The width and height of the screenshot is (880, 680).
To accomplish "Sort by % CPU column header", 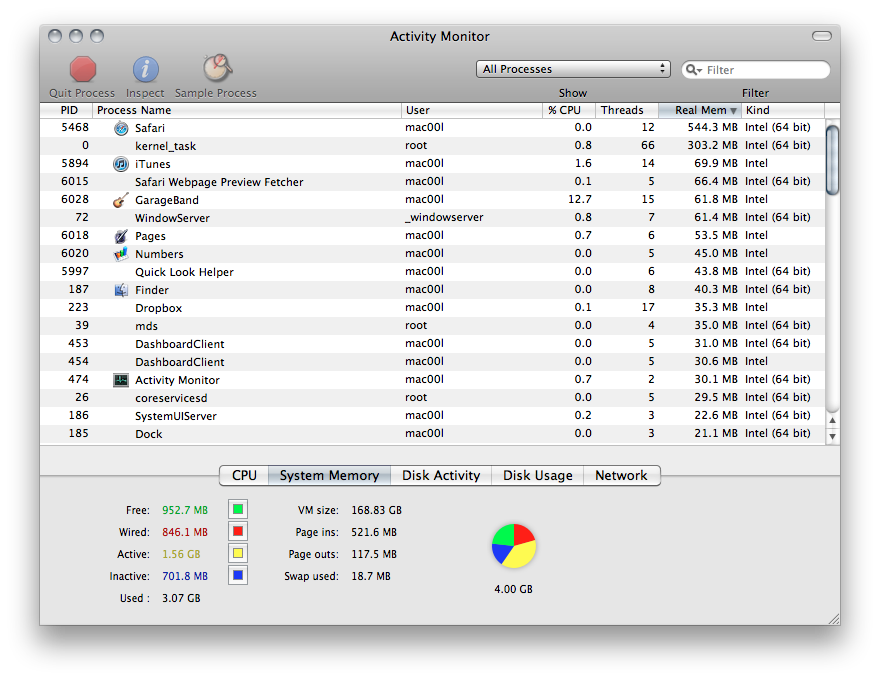I will [569, 110].
